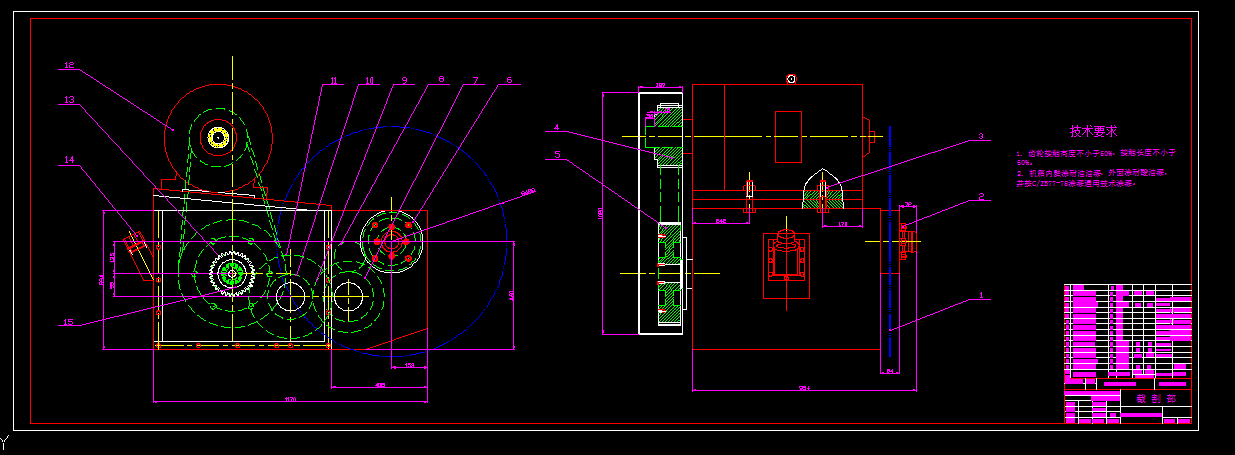Click callout number 6

(509, 80)
